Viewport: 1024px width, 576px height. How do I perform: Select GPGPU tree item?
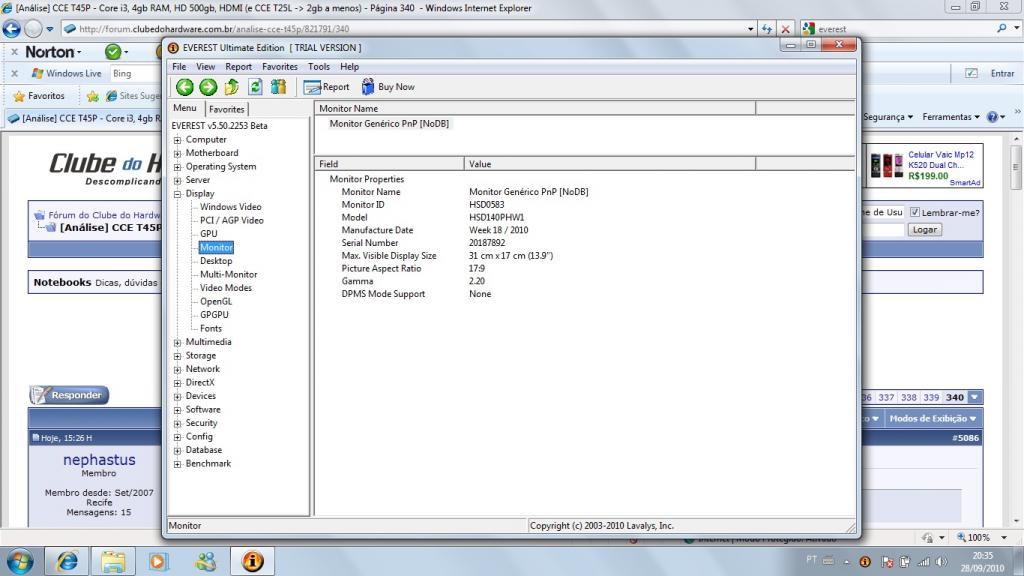pos(214,315)
